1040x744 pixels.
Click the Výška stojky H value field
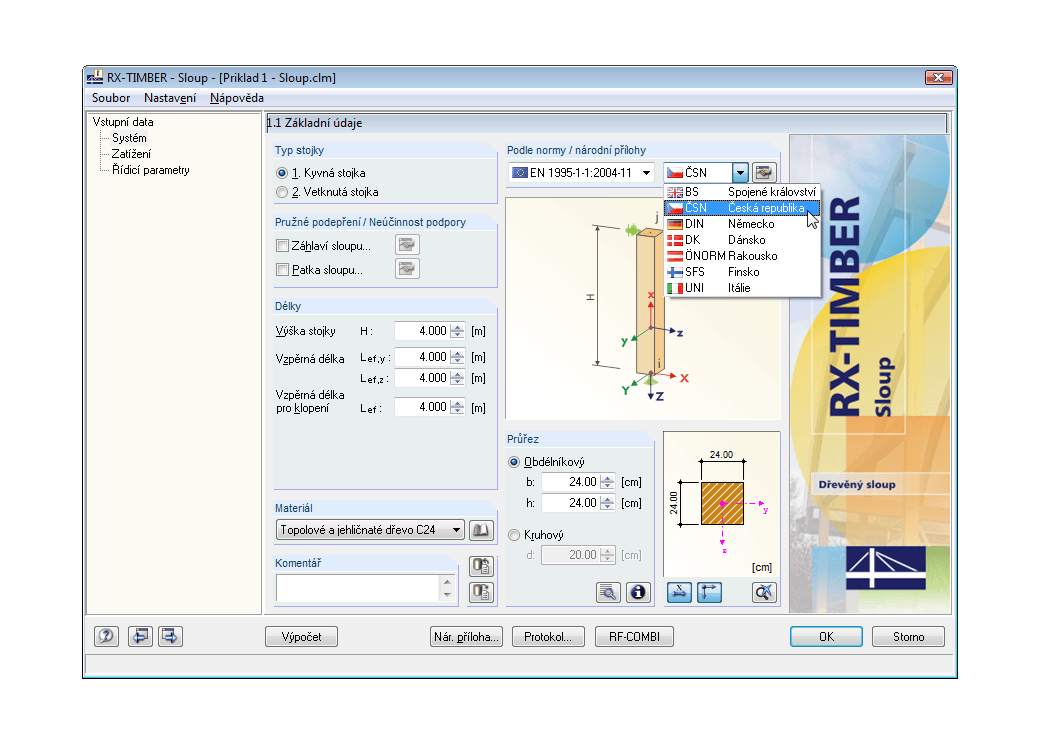[422, 331]
